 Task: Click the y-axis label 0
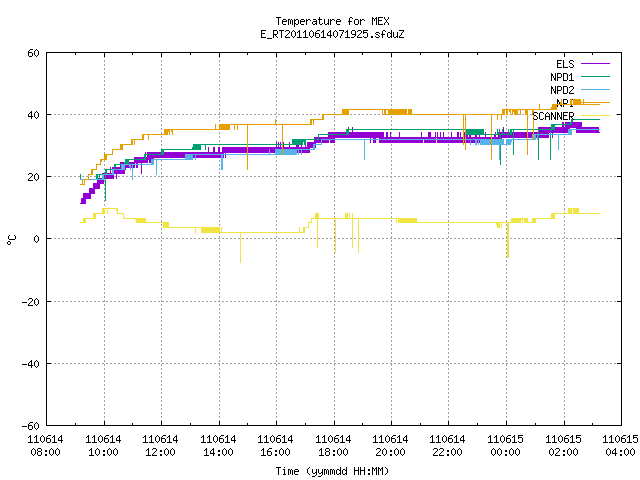point(36,239)
